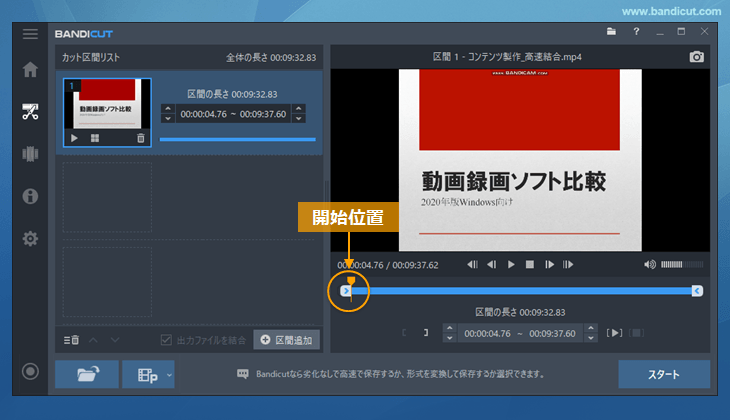Open Settings via the gear icon
The height and width of the screenshot is (420, 730).
[x=30, y=239]
